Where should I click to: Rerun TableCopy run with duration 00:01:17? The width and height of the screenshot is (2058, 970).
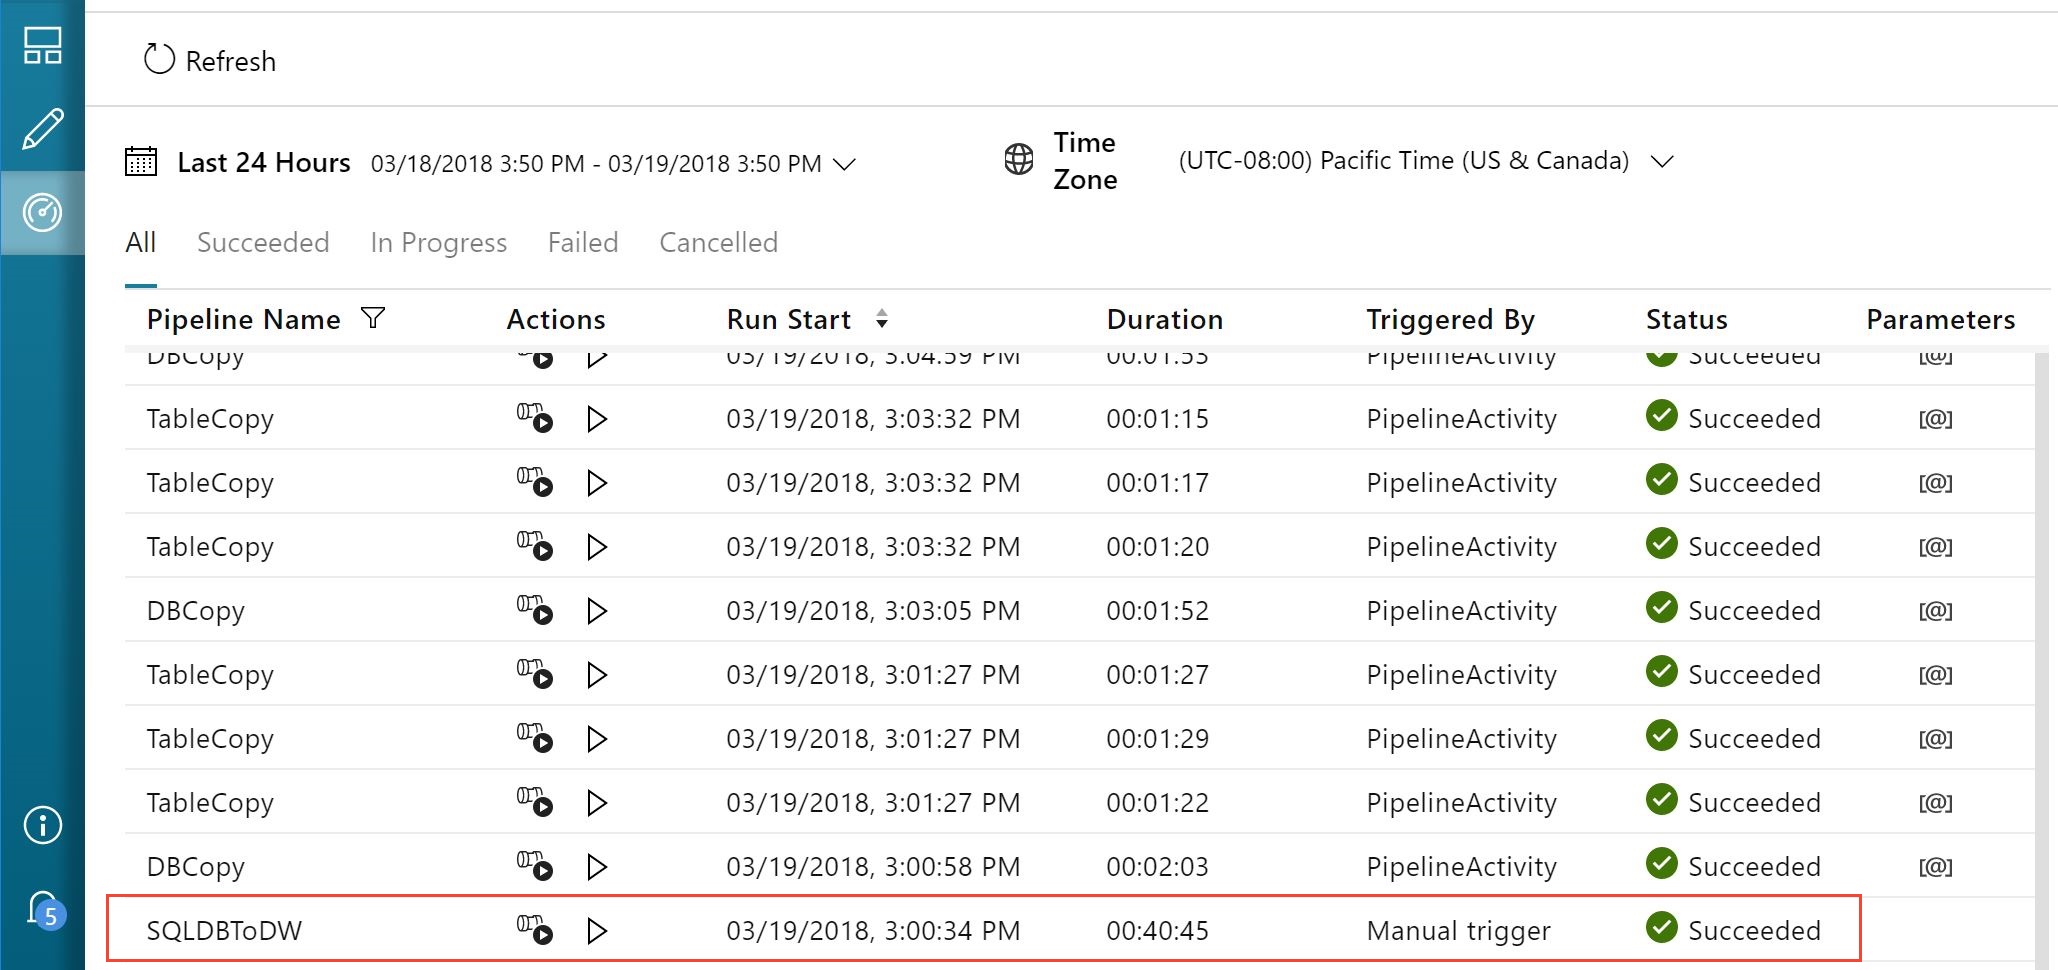tap(597, 483)
